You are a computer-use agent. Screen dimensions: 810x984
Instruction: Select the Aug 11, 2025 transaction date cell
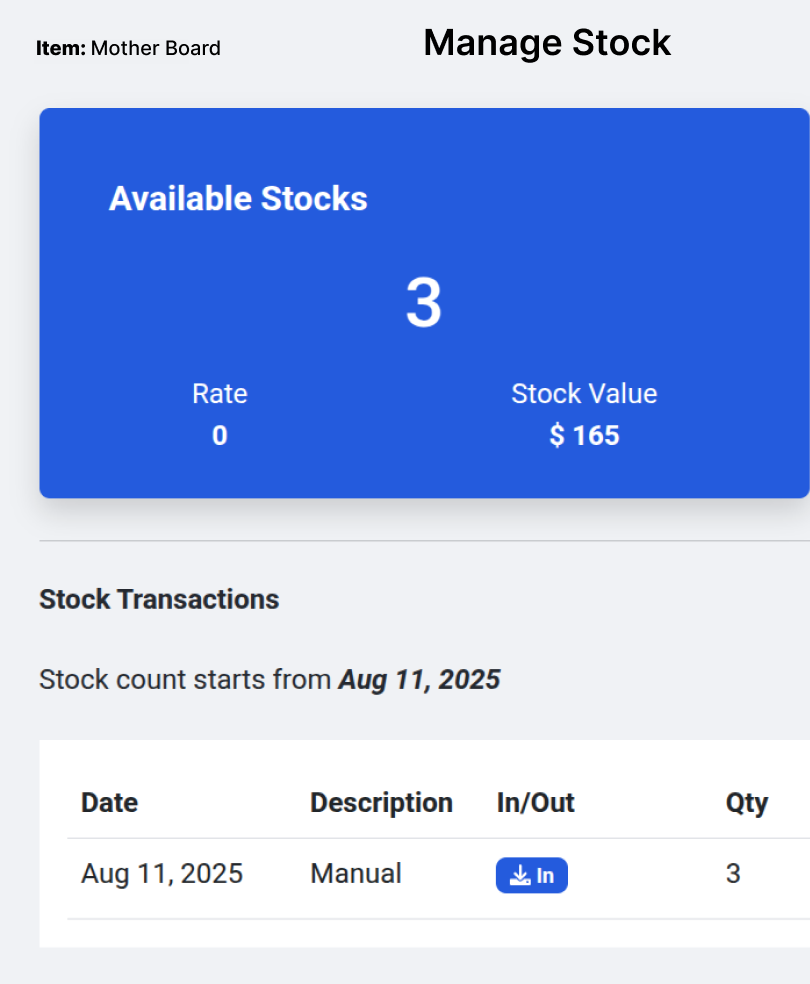click(162, 874)
